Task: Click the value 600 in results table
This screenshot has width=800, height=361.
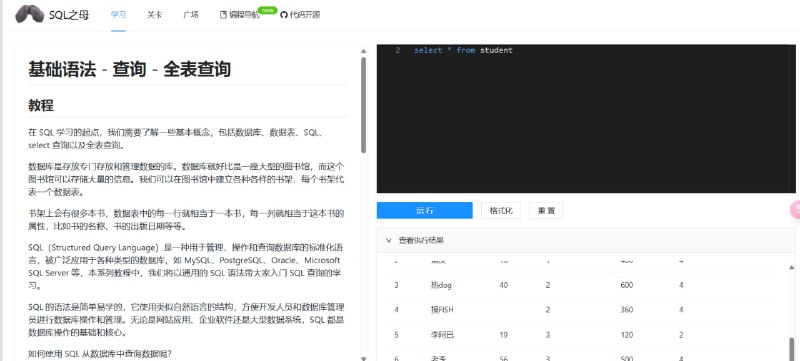Action: point(627,285)
